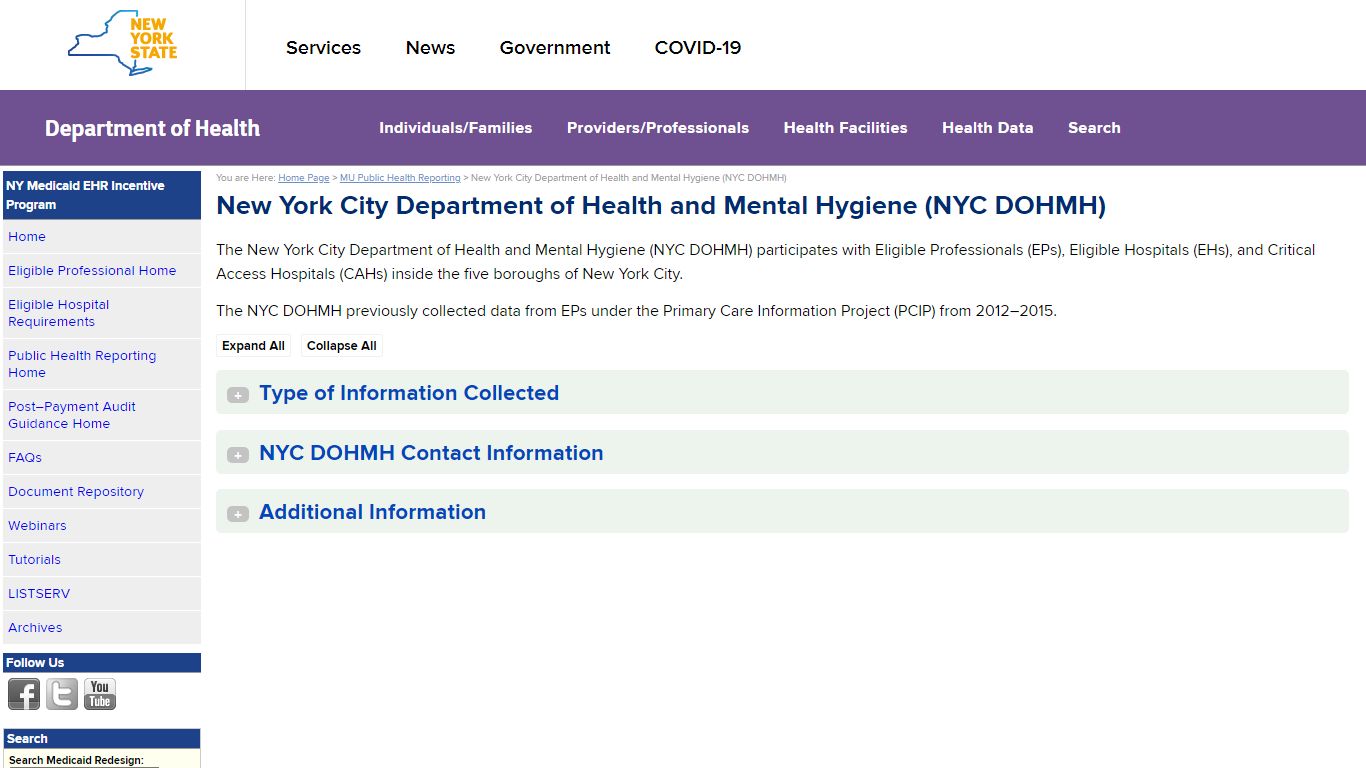Viewport: 1366px width, 768px height.
Task: Expand NYC DOHMH Contact Information plus icon
Action: tap(237, 455)
